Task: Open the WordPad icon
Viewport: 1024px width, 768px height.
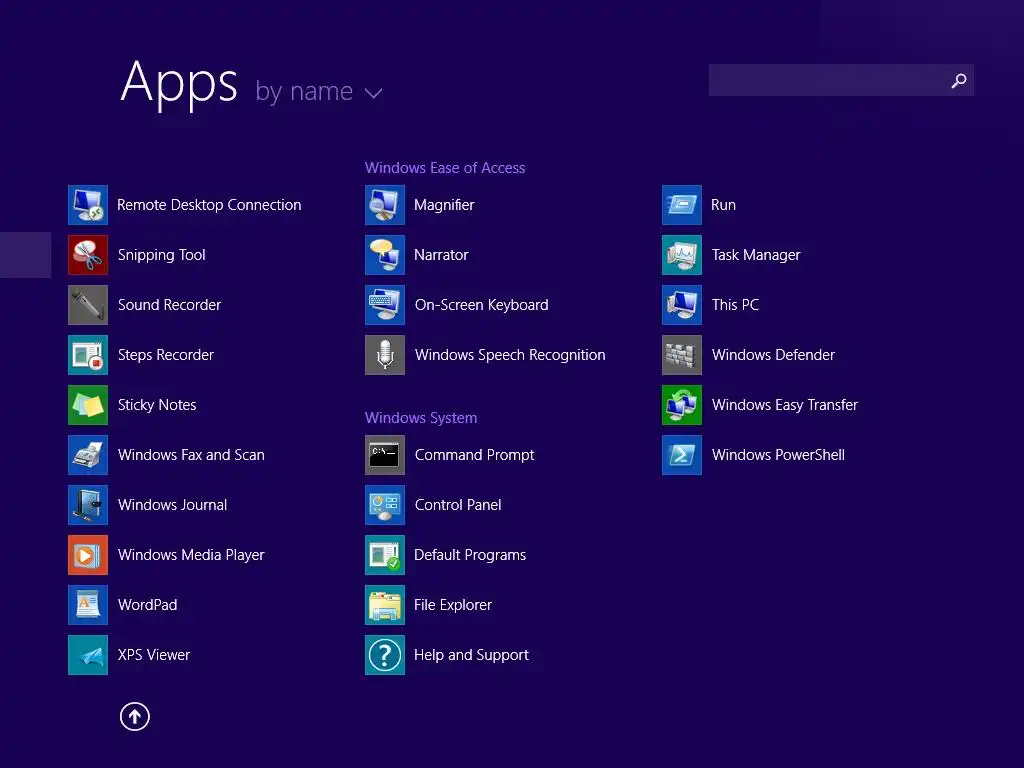Action: [x=88, y=605]
